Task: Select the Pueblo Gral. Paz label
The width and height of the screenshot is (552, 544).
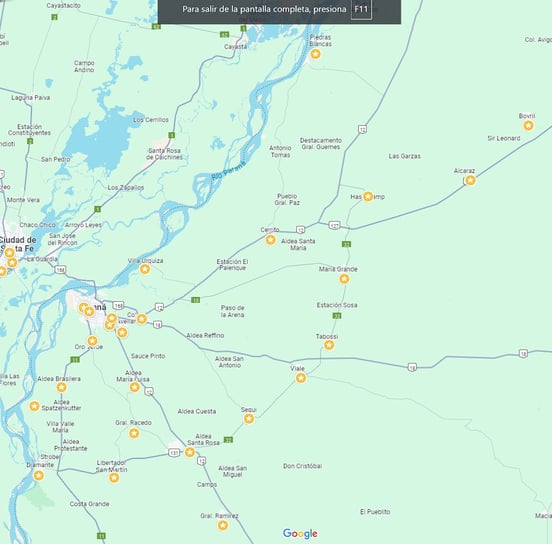Action: click(x=287, y=199)
